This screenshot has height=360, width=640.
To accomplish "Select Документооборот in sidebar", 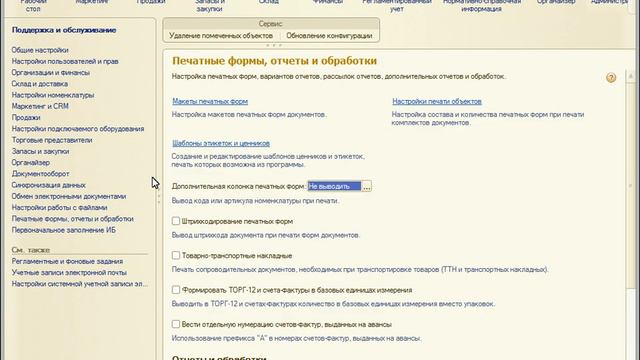I will click(x=40, y=173).
